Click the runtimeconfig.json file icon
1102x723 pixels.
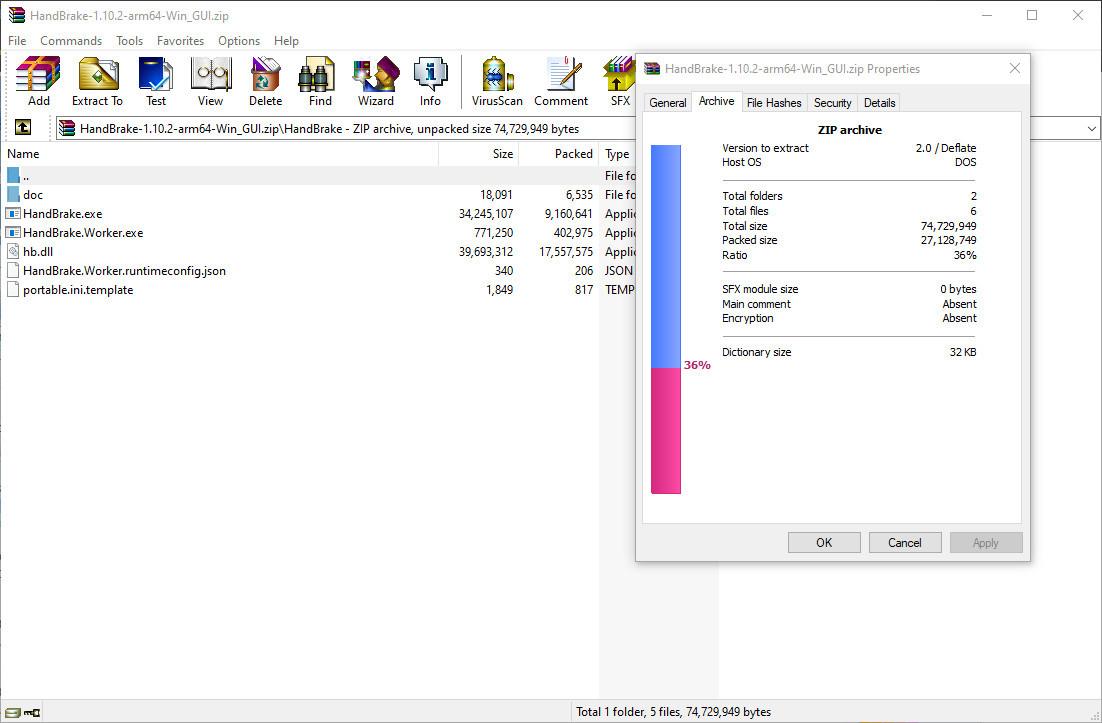(13, 271)
